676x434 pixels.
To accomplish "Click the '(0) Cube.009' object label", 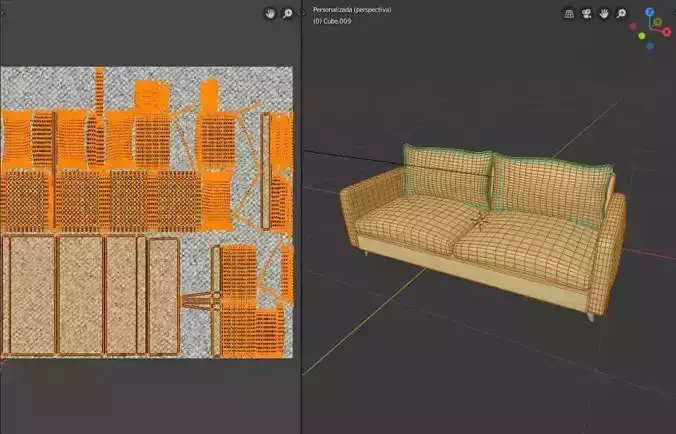I will point(332,21).
